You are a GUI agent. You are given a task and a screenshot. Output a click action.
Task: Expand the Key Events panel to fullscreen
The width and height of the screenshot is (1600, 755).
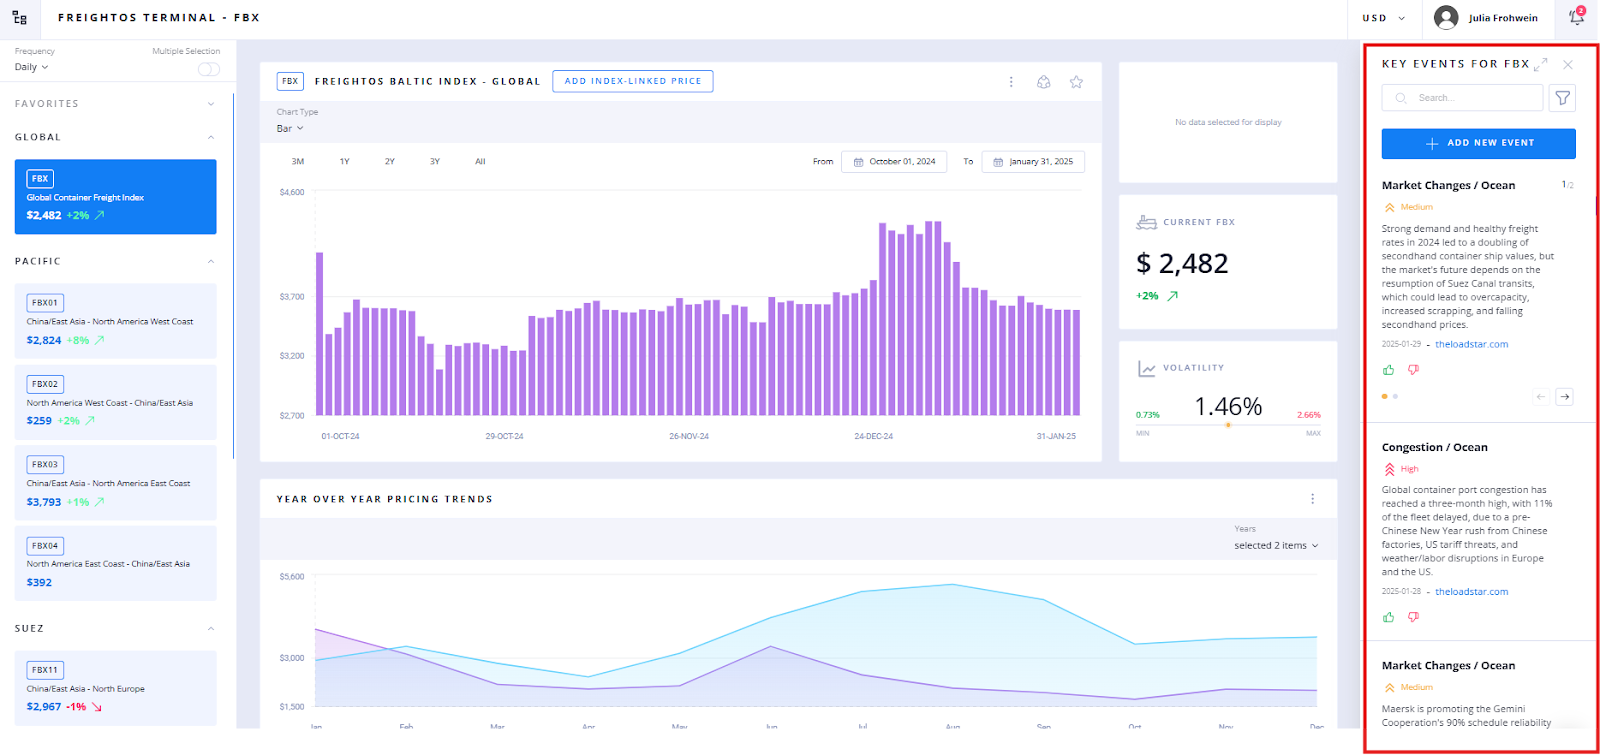[x=1541, y=64]
